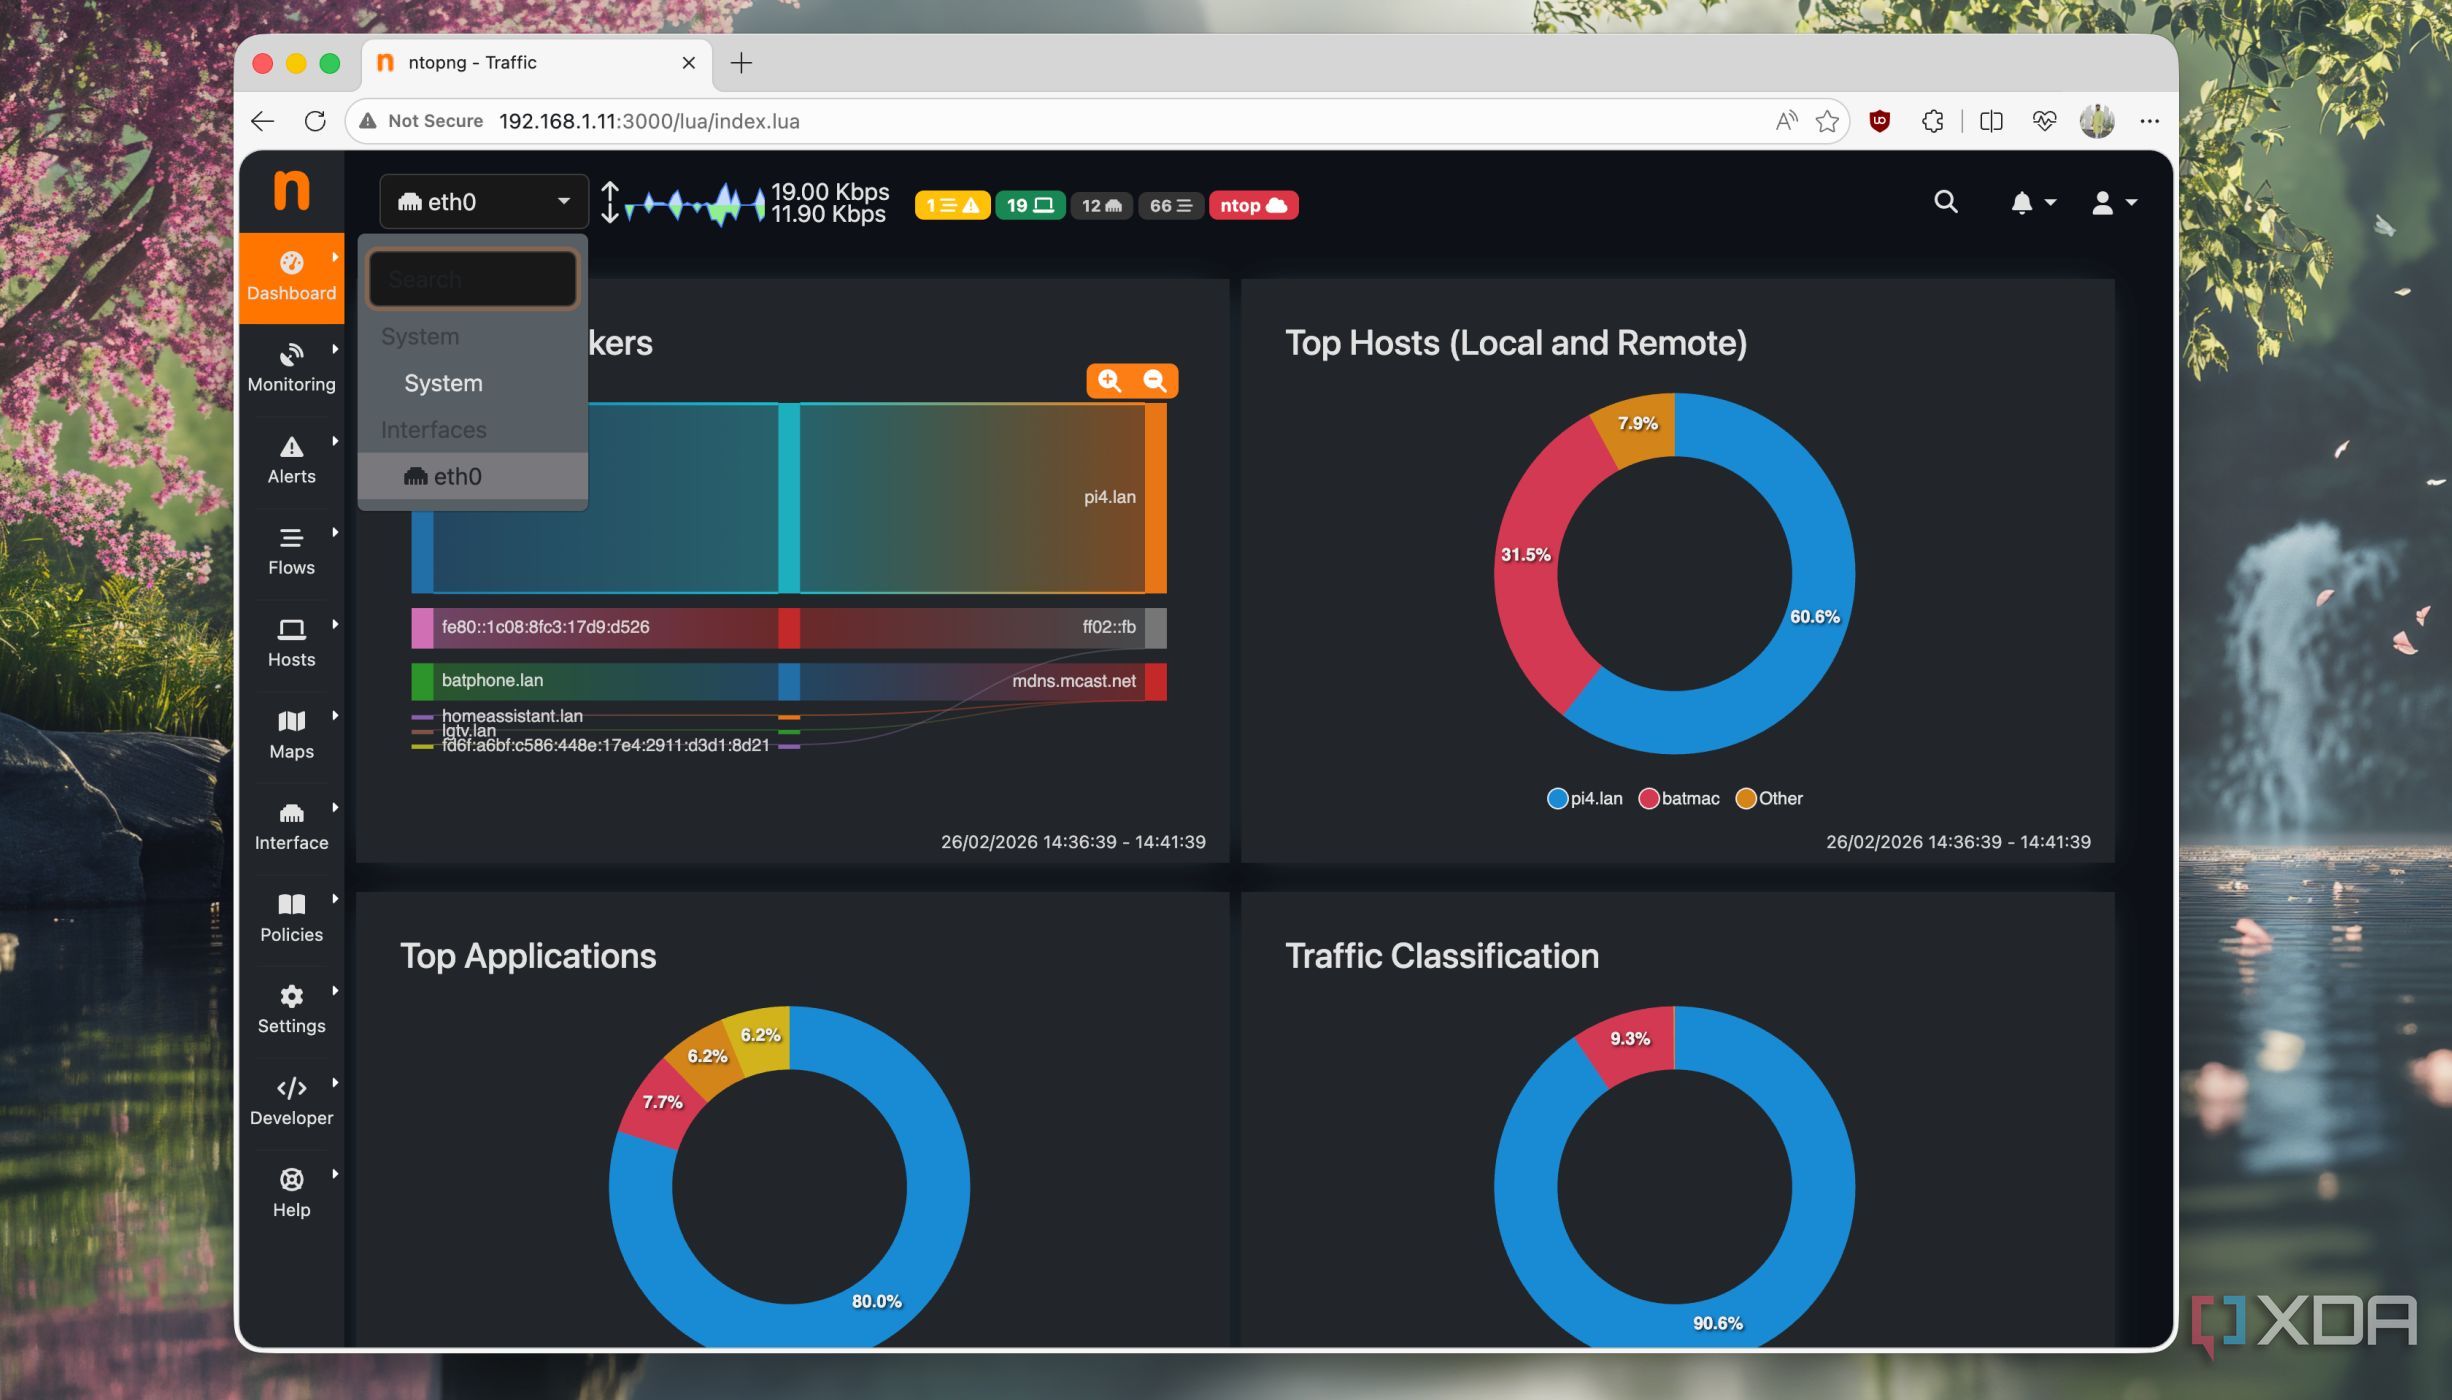Open the uBlock Origin extension icon

pyautogui.click(x=1879, y=121)
